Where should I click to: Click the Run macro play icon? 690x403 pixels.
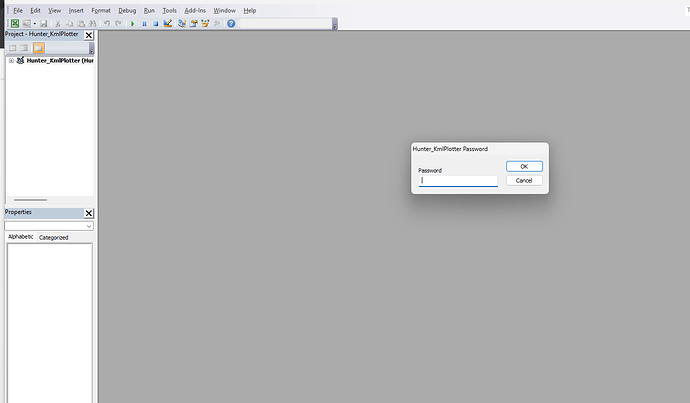click(132, 23)
